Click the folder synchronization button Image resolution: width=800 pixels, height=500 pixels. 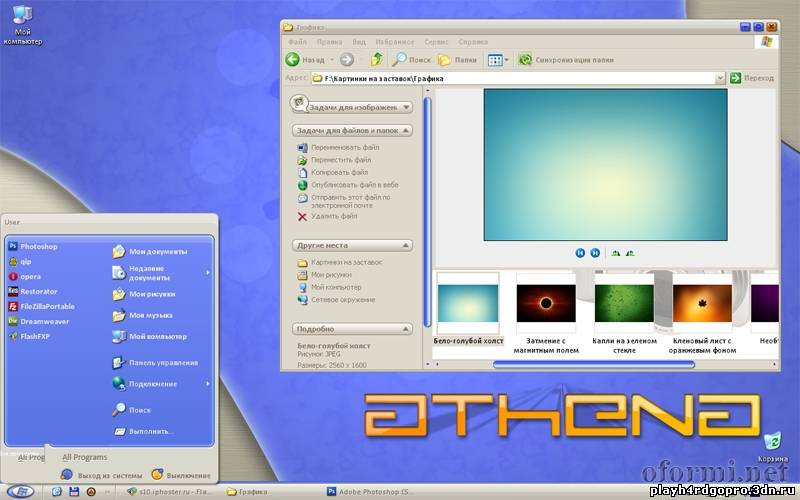[566, 60]
